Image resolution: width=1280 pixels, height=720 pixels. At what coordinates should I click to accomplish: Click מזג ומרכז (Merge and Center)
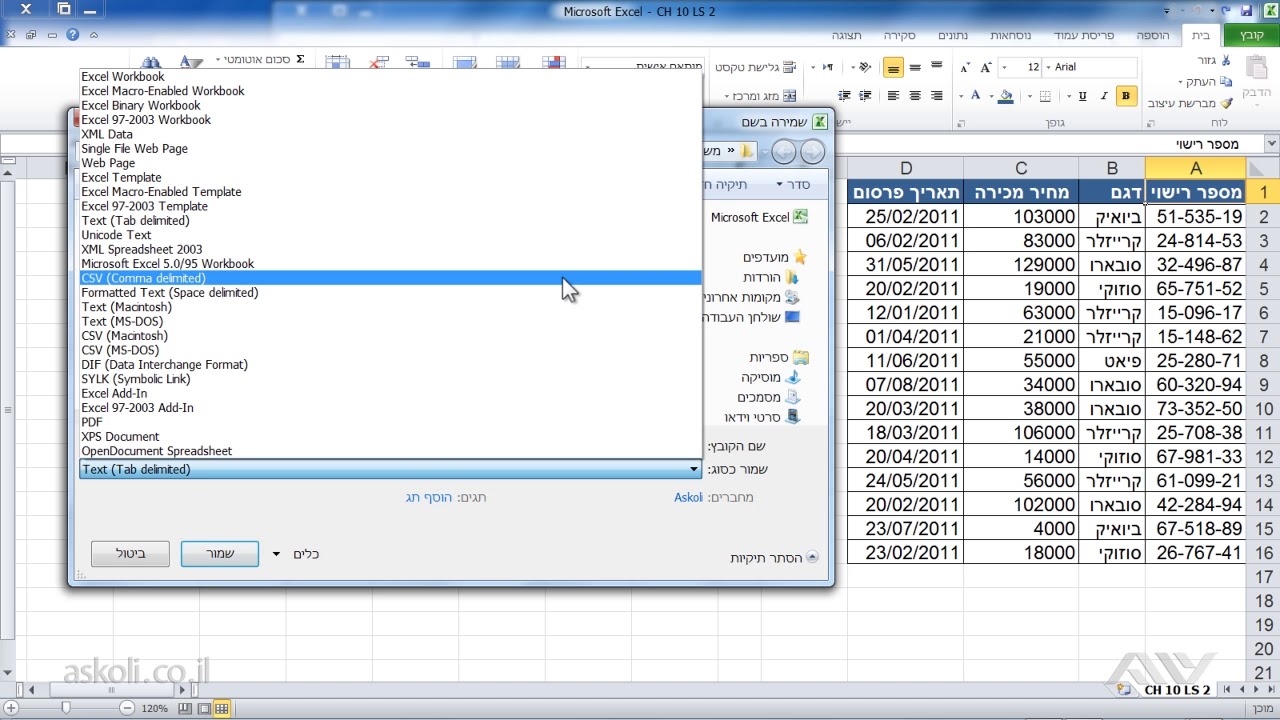click(x=758, y=96)
